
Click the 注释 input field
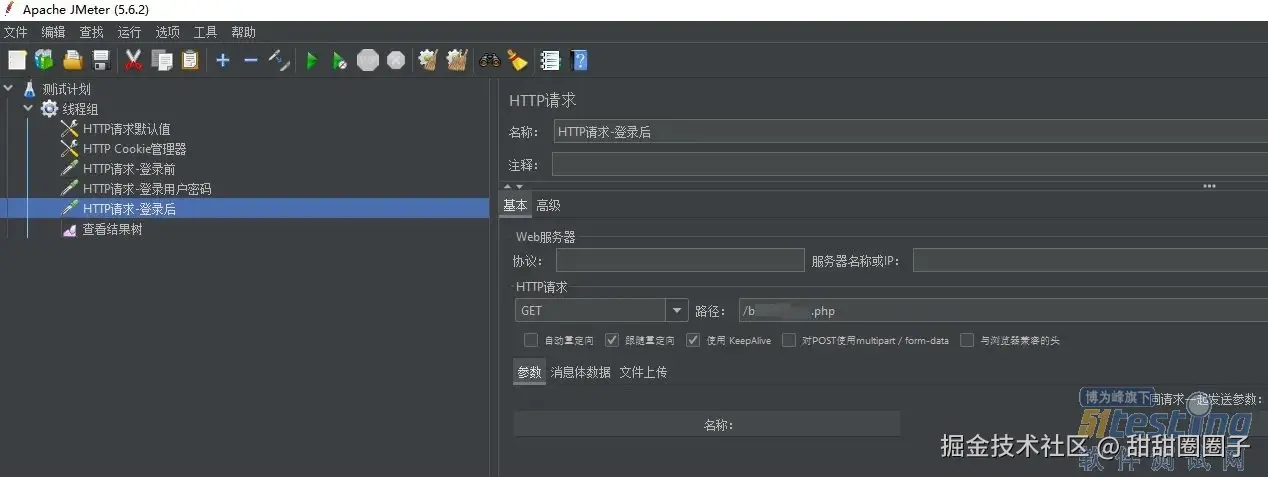pyautogui.click(x=910, y=164)
